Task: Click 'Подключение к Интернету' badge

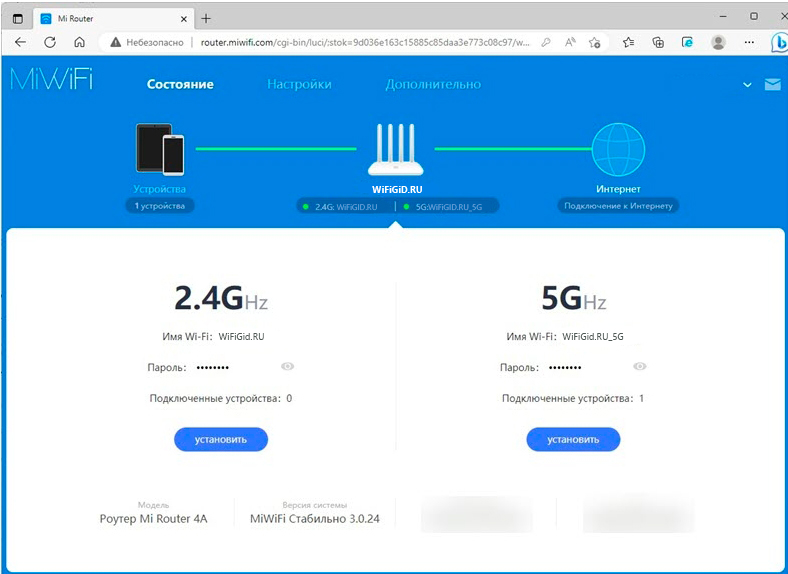Action: 618,206
